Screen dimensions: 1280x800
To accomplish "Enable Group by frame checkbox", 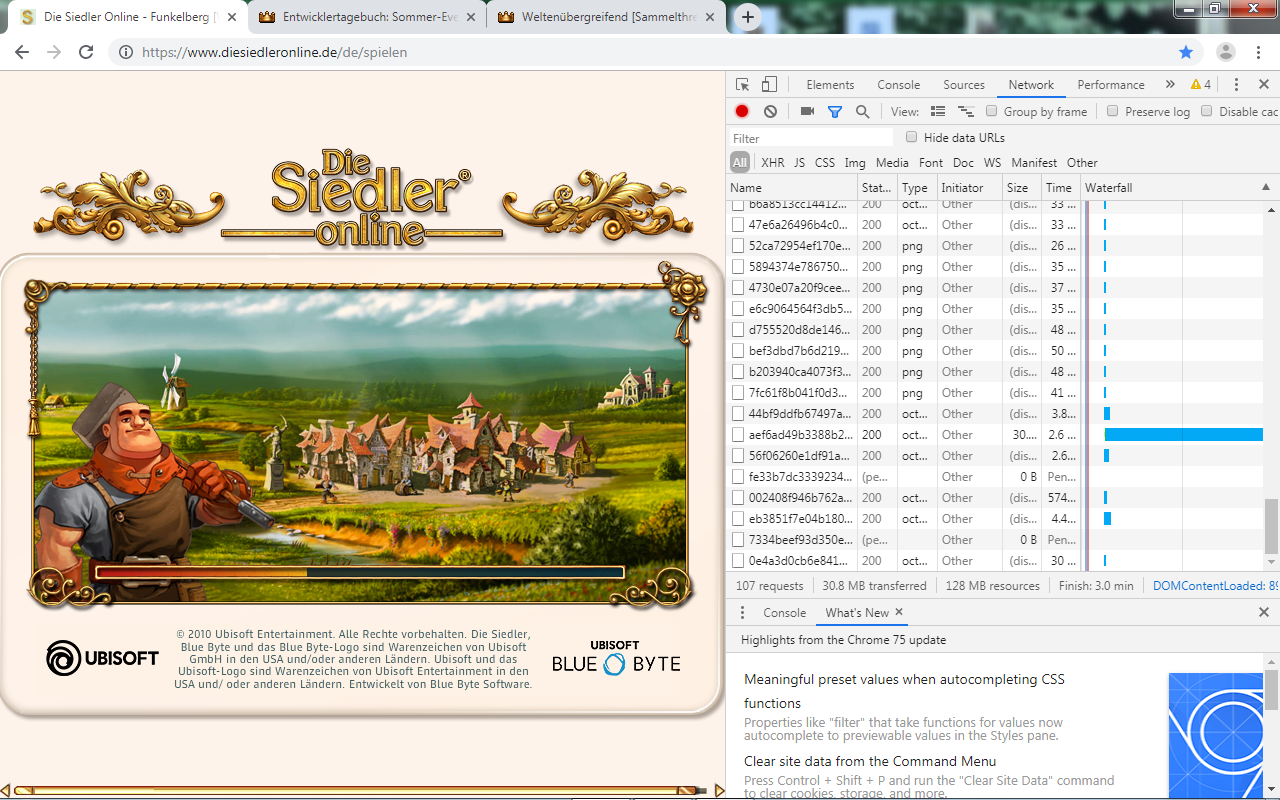I will click(992, 111).
